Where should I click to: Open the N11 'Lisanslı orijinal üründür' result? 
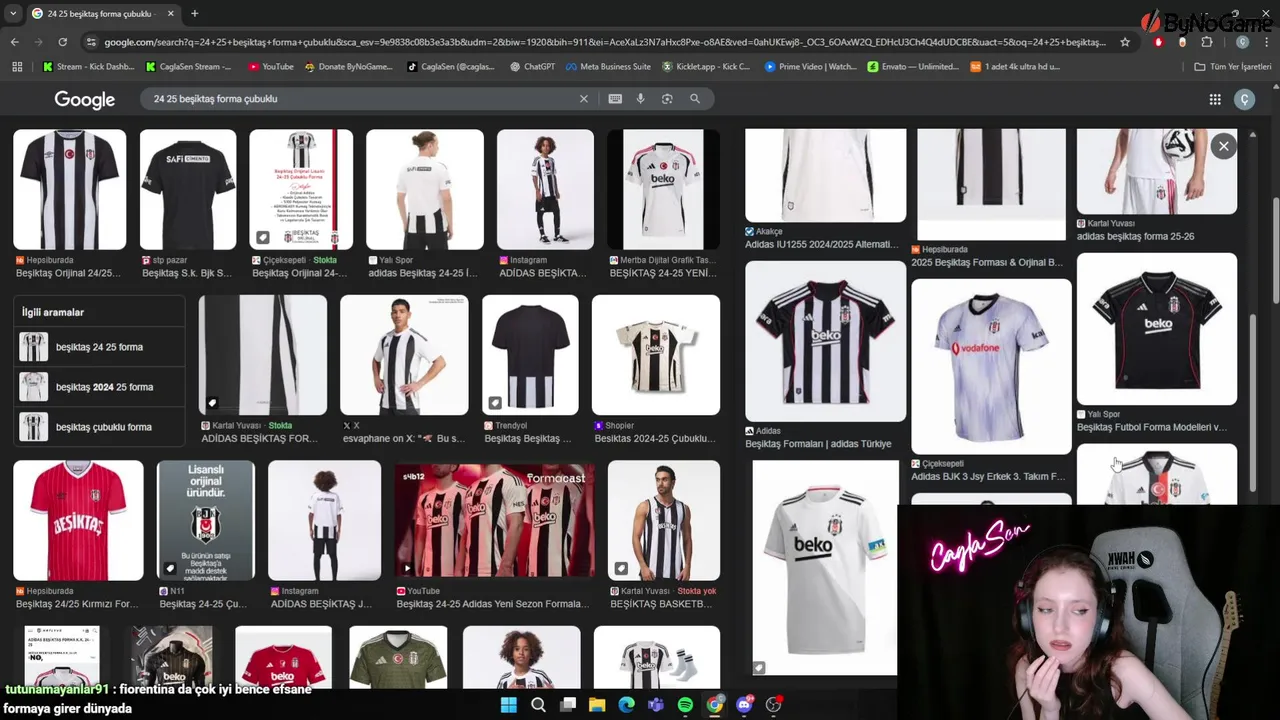[206, 520]
